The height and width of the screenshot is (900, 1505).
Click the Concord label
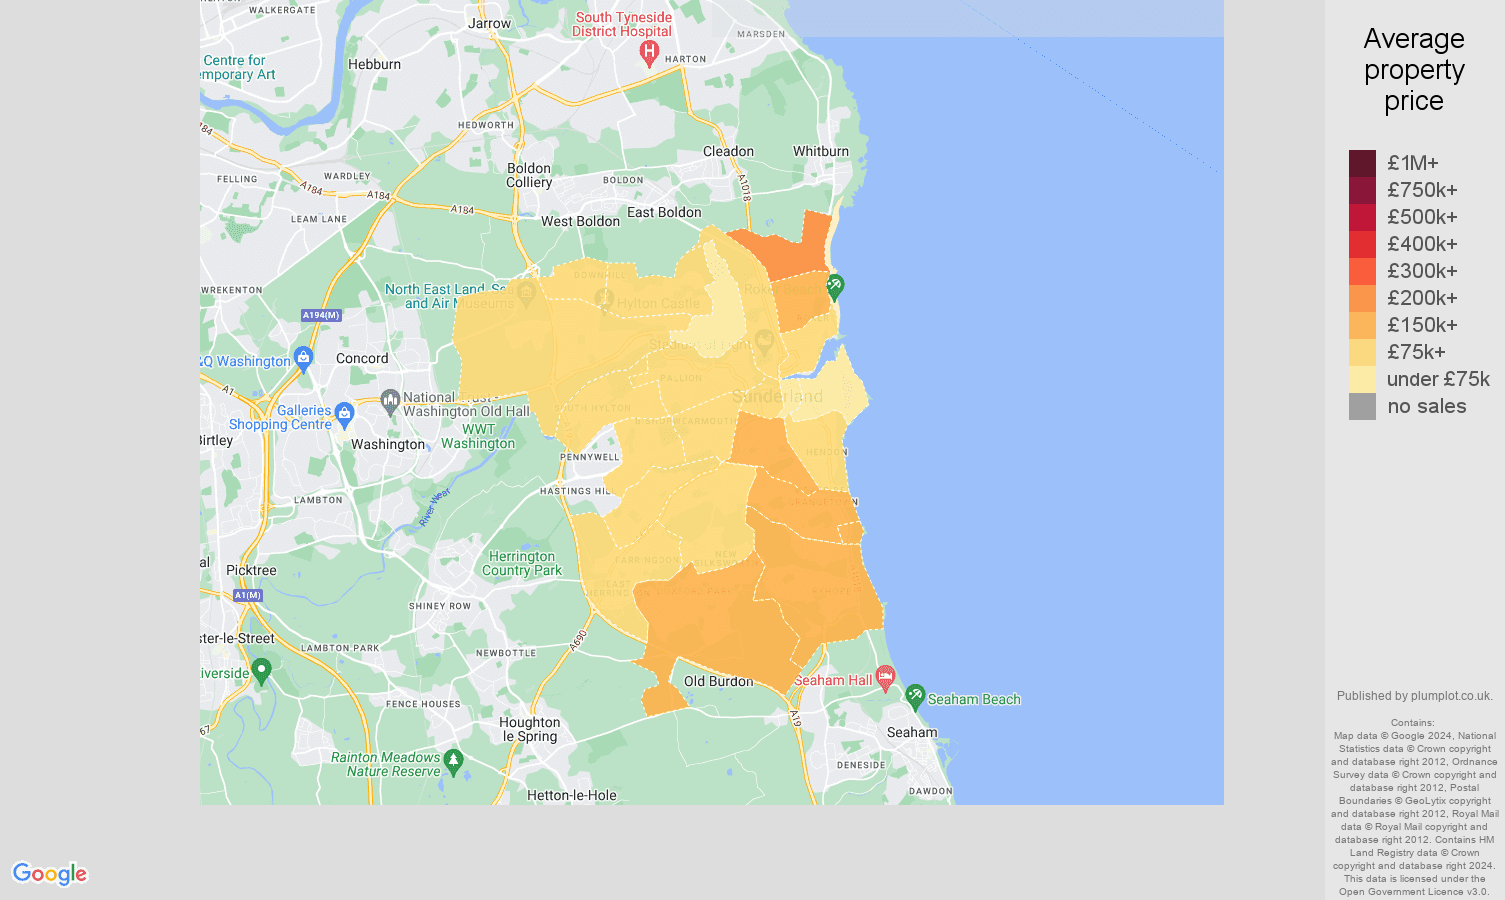coord(362,358)
